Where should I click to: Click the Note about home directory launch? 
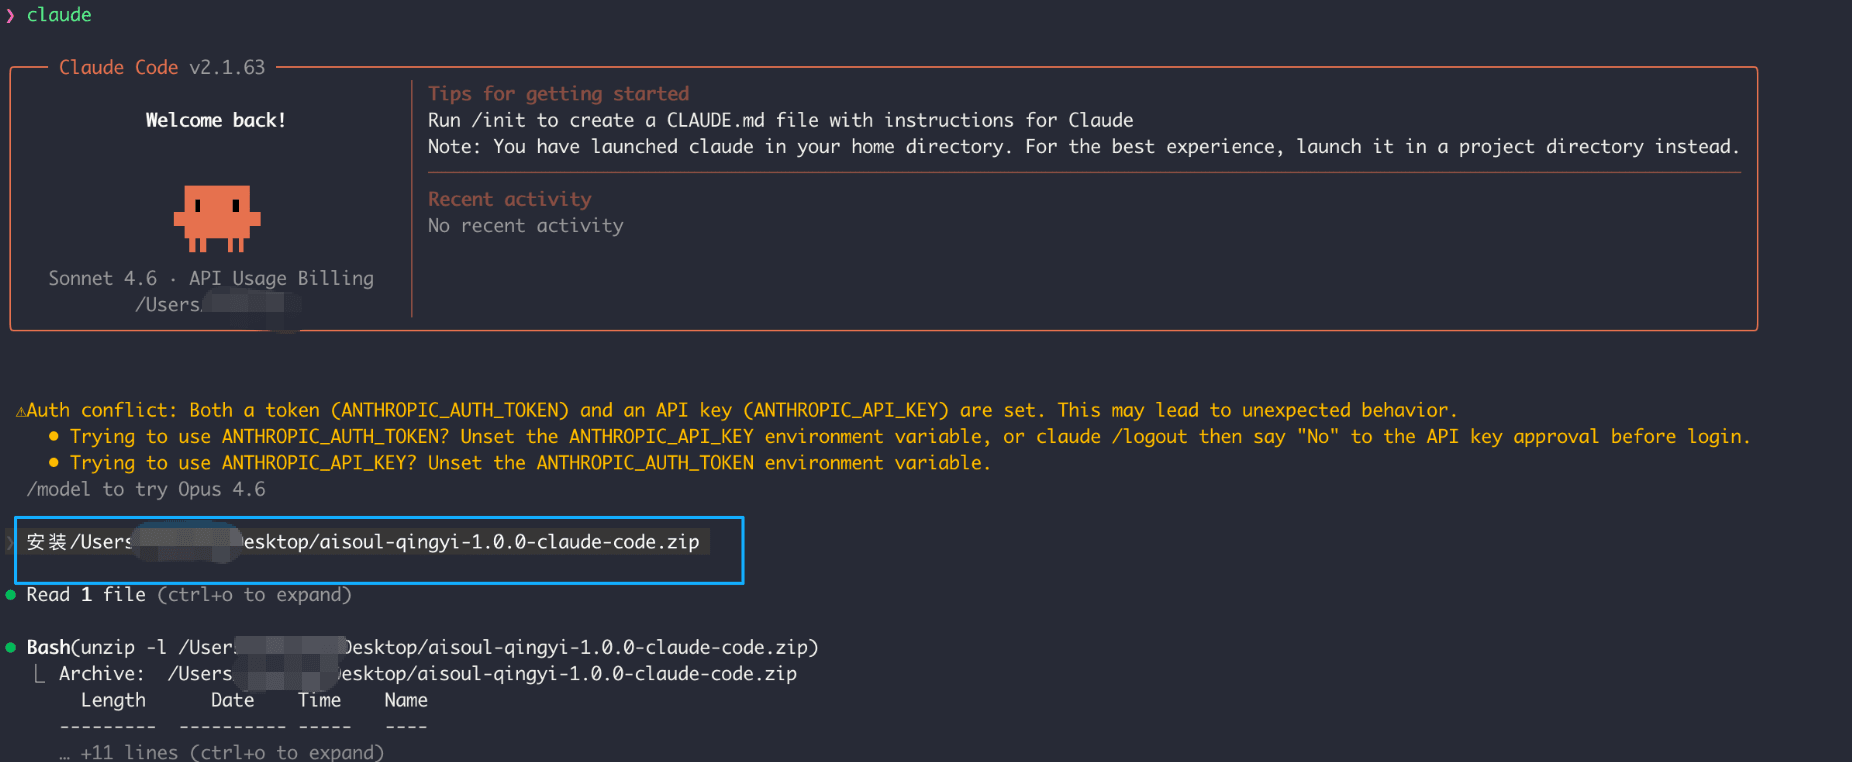(x=1084, y=147)
